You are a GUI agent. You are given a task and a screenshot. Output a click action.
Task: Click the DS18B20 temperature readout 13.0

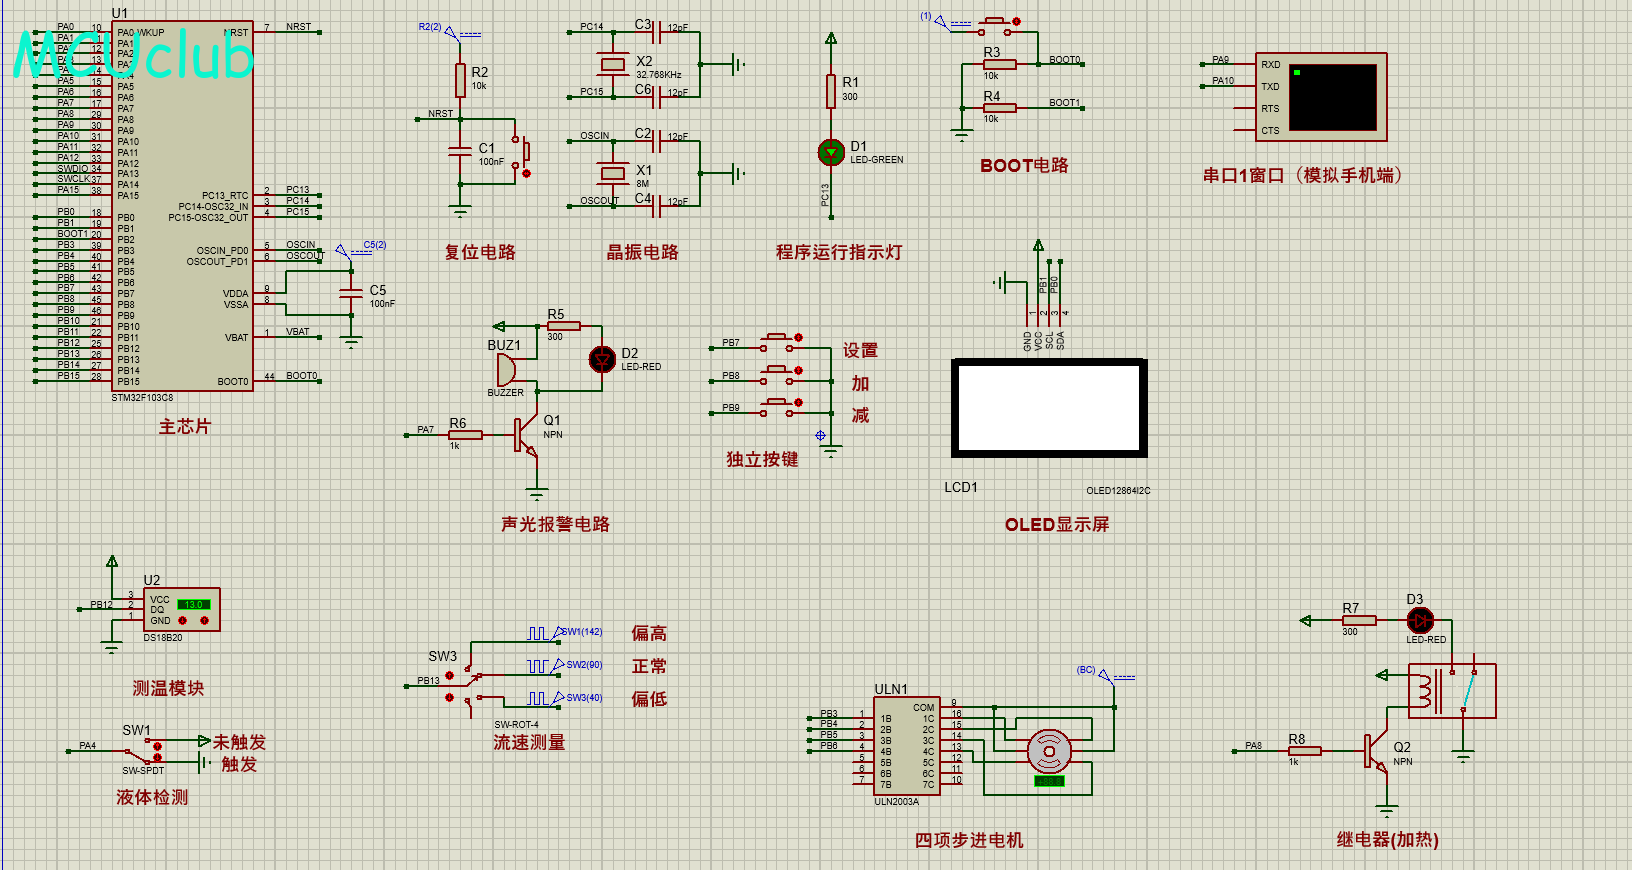pyautogui.click(x=193, y=604)
